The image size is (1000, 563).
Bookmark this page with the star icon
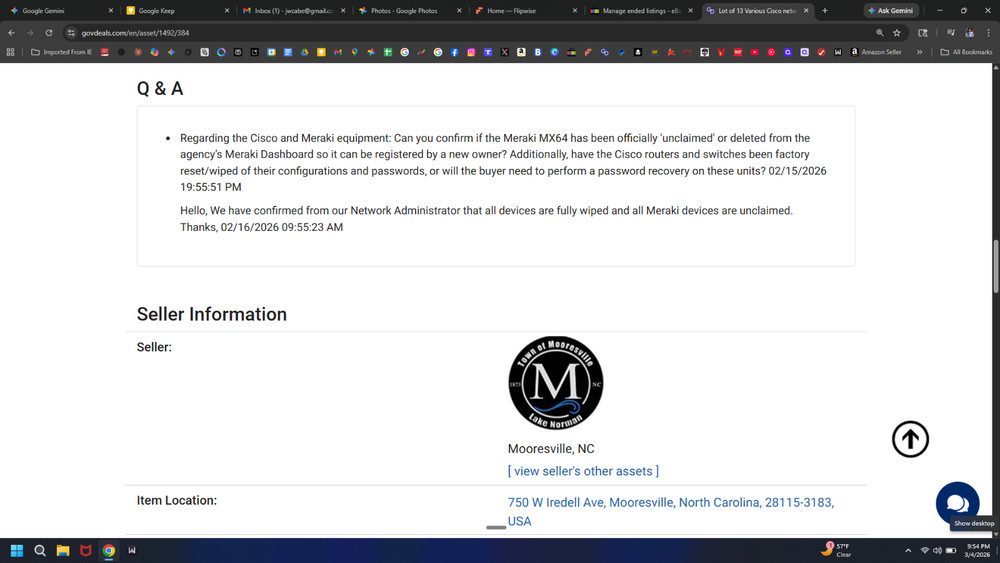pos(897,33)
